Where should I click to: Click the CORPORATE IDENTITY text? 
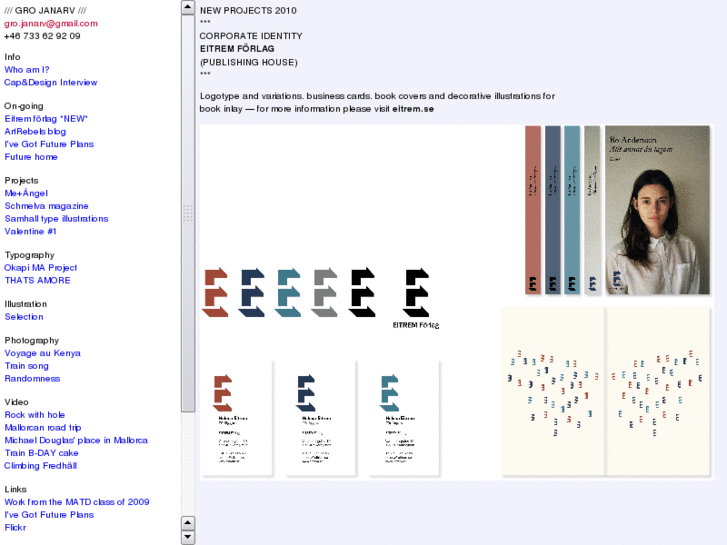(251, 36)
